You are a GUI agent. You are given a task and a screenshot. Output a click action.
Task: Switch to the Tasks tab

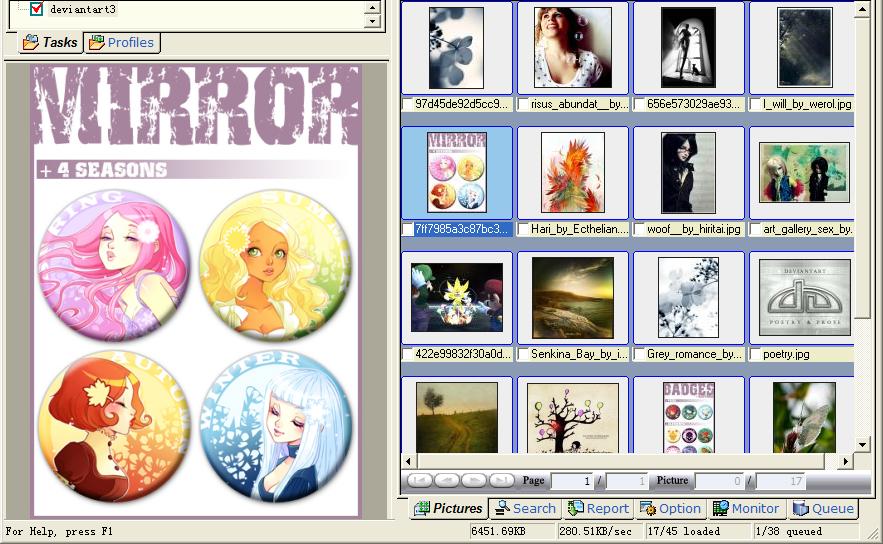(x=51, y=43)
